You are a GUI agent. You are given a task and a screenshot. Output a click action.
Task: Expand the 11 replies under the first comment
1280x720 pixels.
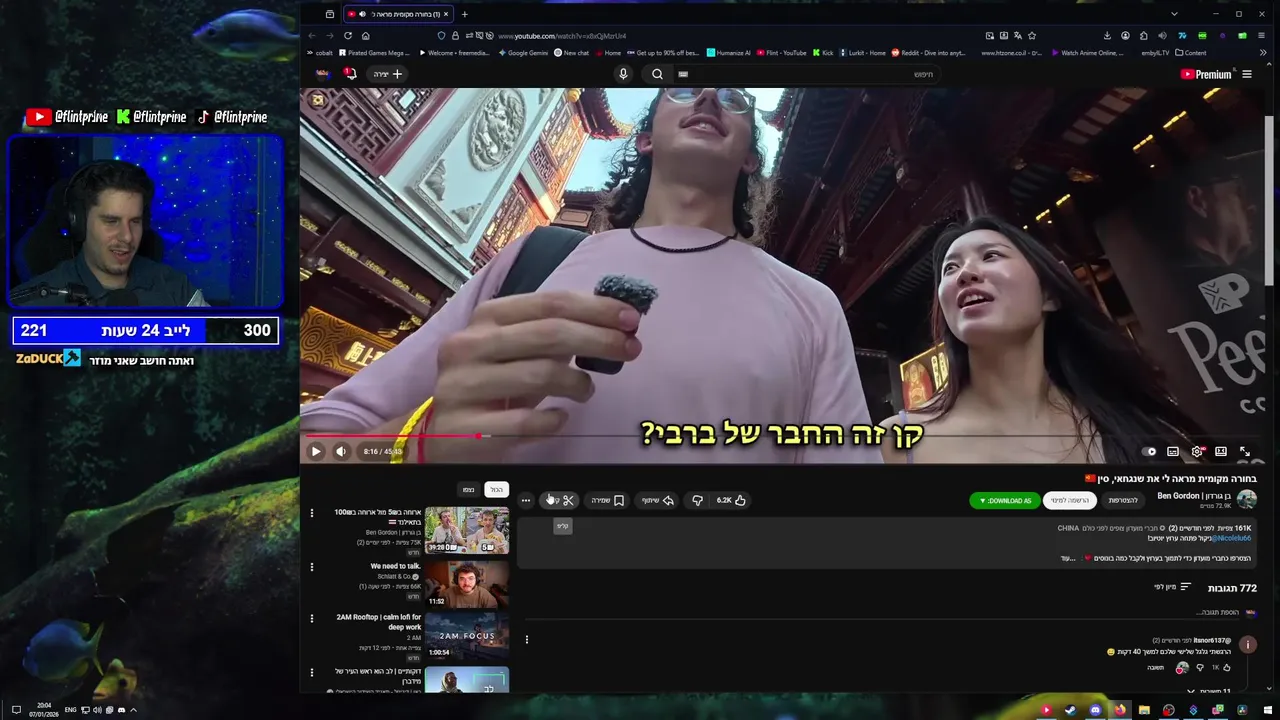click(1210, 691)
